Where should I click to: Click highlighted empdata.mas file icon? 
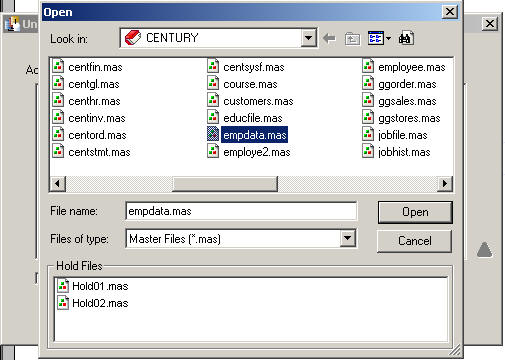[213, 134]
